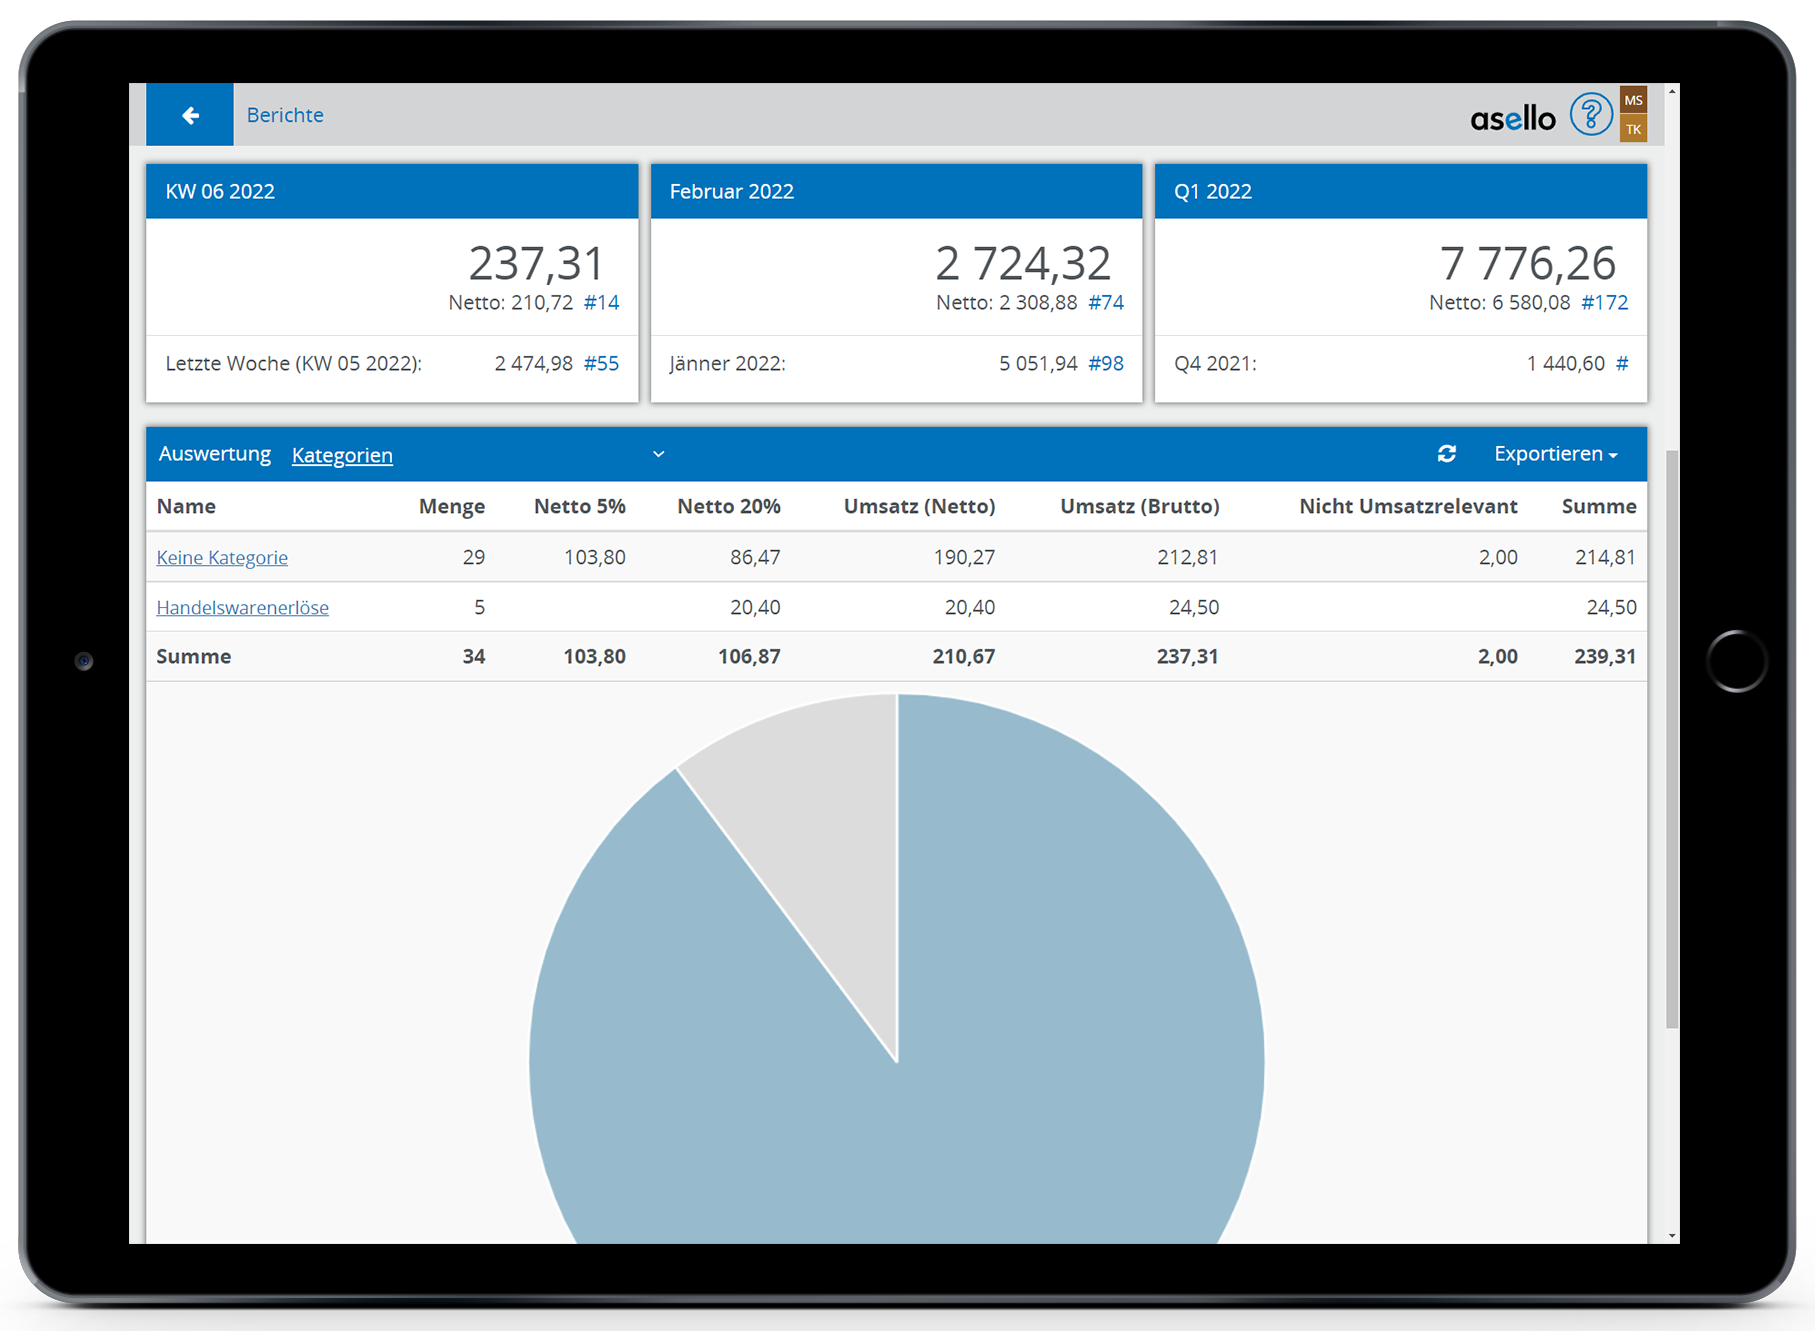Viewport: 1815px width, 1331px height.
Task: Open receipts #14 for KW 06 2022
Action: (601, 303)
